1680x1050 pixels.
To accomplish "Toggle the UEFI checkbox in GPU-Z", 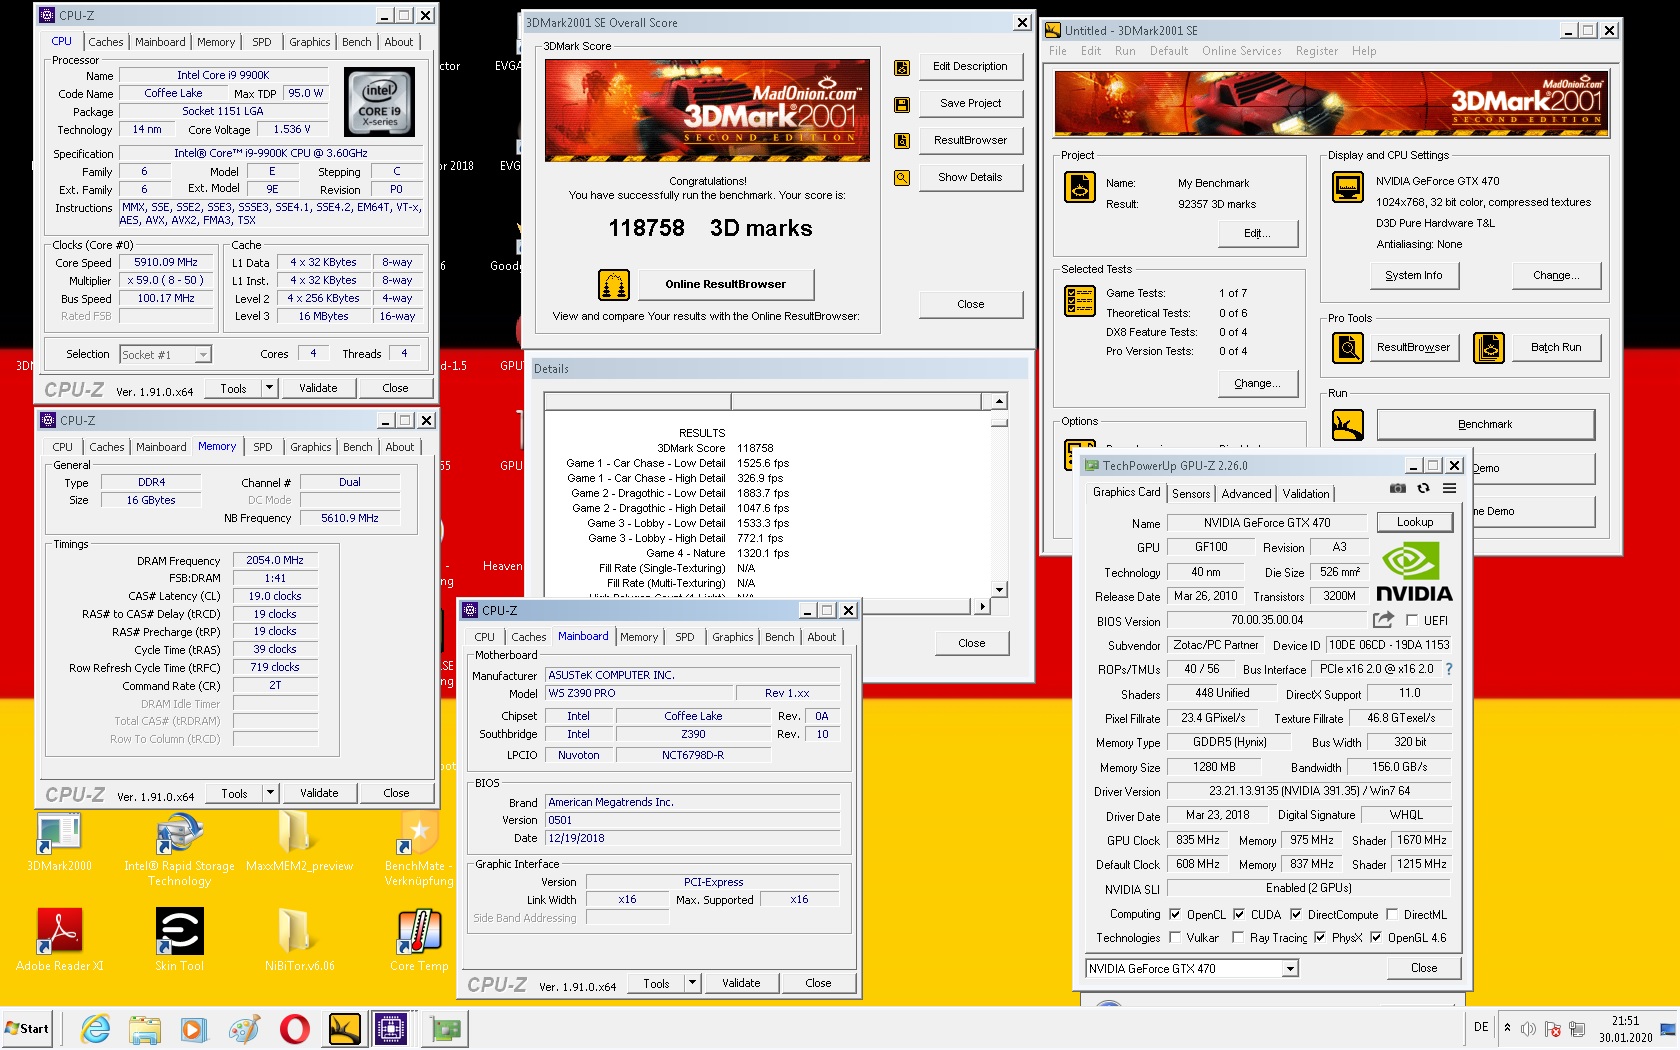I will click(1411, 620).
